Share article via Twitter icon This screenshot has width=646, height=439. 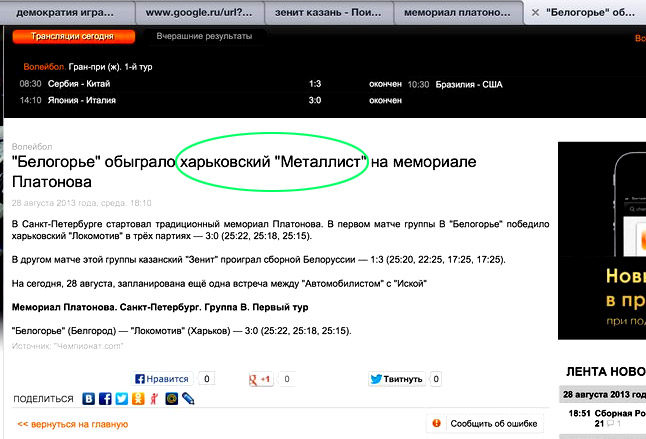tap(121, 399)
